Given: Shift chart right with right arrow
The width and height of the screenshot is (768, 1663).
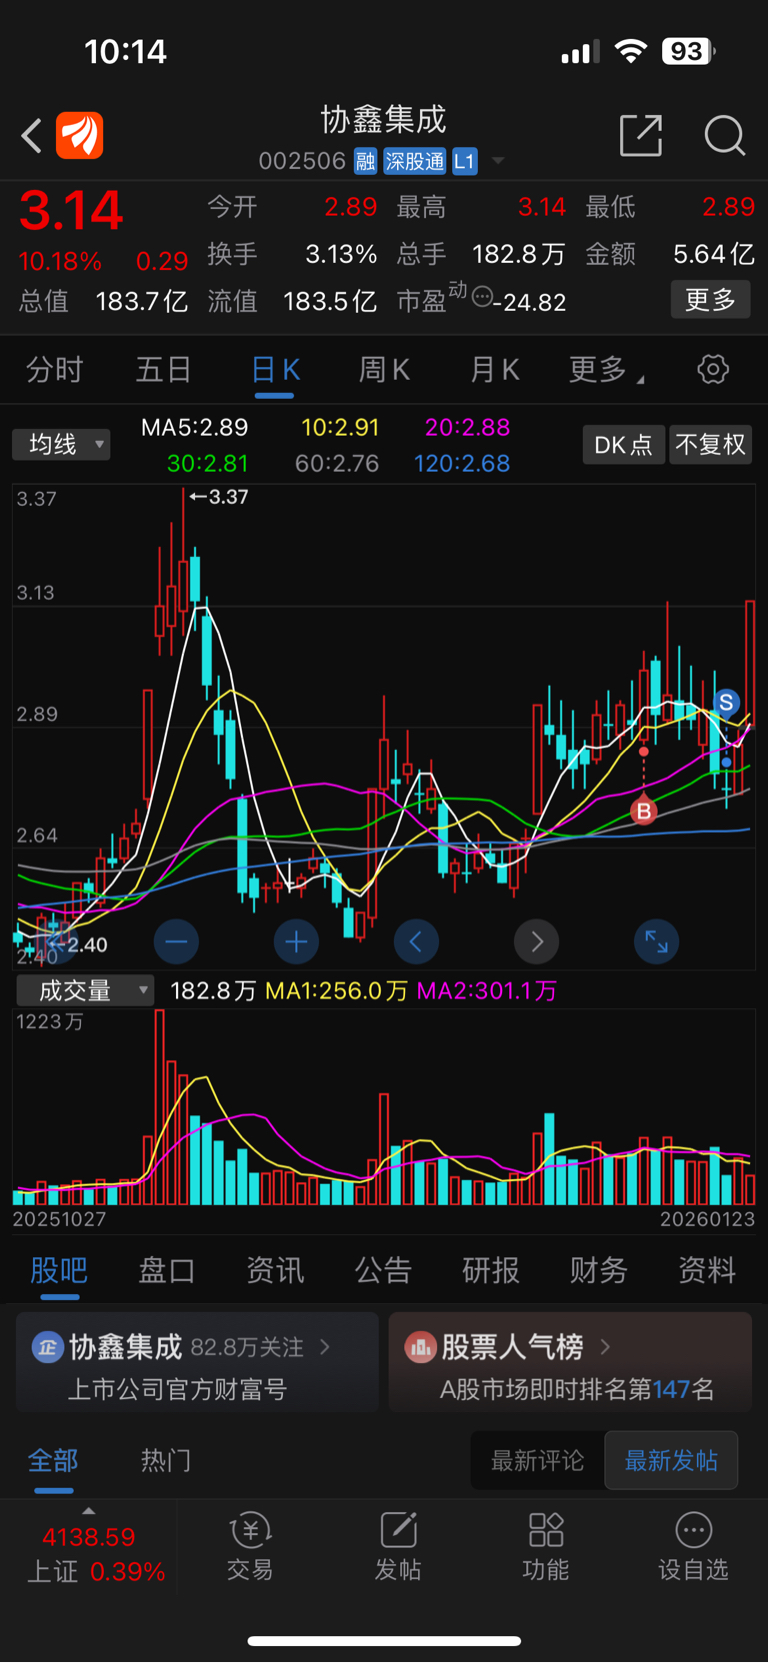Looking at the screenshot, I should click(x=537, y=941).
